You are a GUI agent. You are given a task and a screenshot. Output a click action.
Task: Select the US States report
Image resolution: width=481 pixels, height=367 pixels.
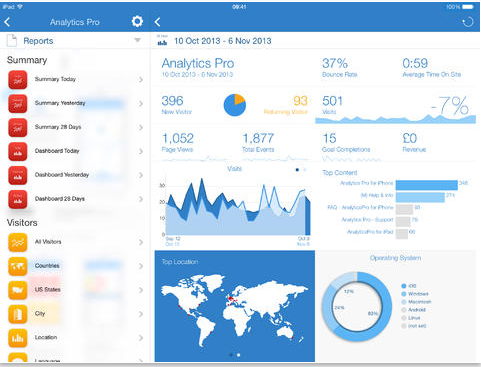[75, 290]
